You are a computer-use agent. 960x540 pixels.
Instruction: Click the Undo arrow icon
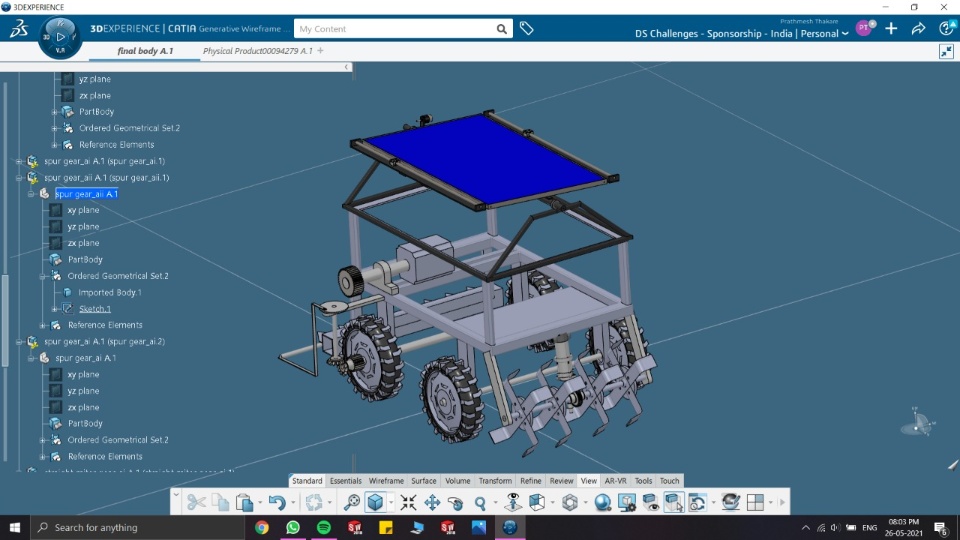(277, 503)
